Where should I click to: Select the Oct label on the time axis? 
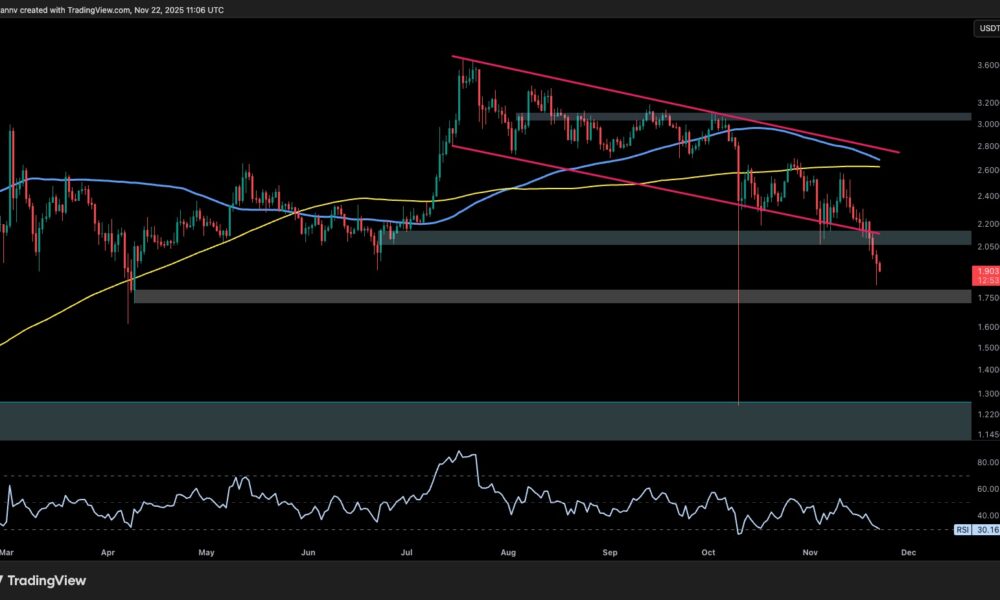click(x=707, y=552)
